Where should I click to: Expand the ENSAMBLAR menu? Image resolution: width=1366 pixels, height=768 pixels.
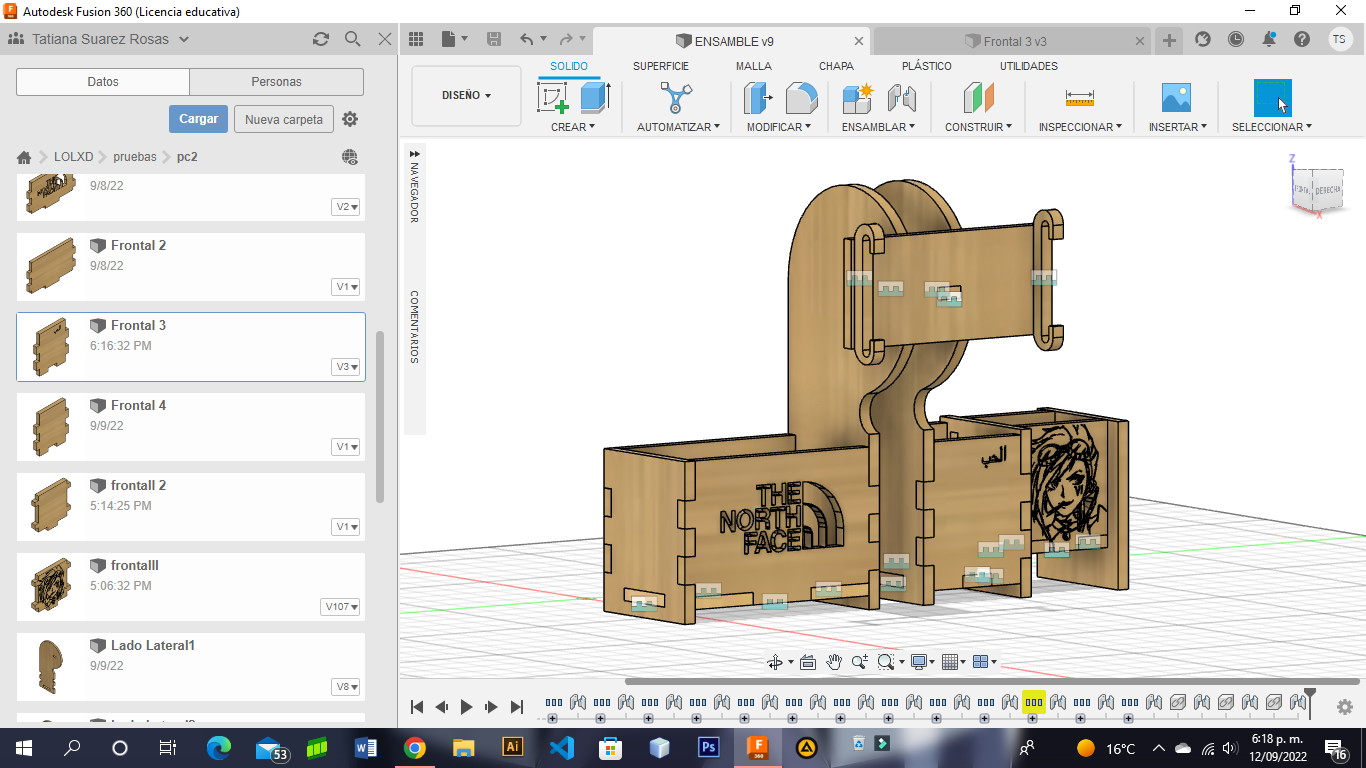point(879,127)
